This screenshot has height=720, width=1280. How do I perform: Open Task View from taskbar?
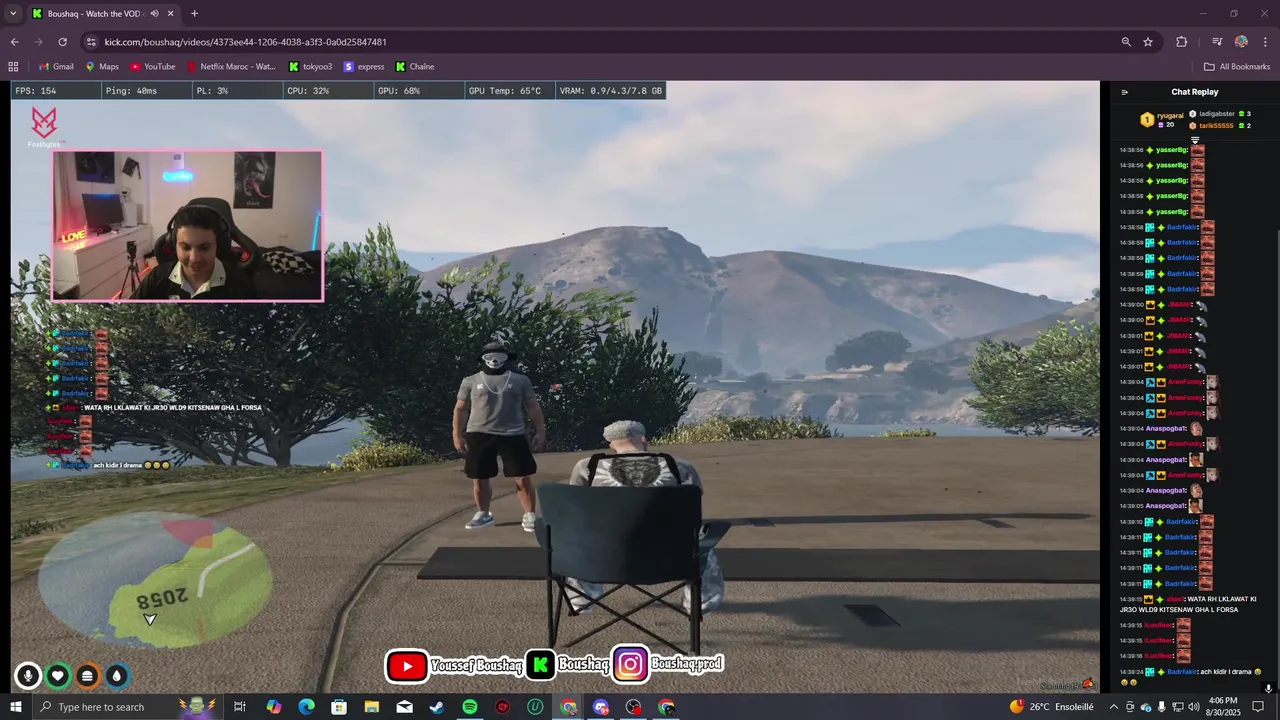click(240, 707)
